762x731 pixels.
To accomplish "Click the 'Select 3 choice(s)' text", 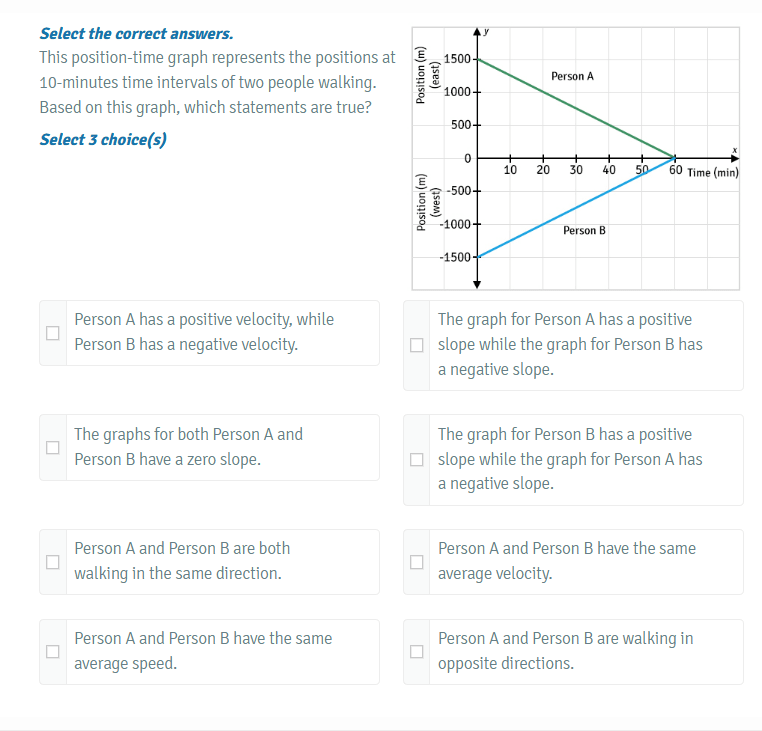I will click(103, 139).
